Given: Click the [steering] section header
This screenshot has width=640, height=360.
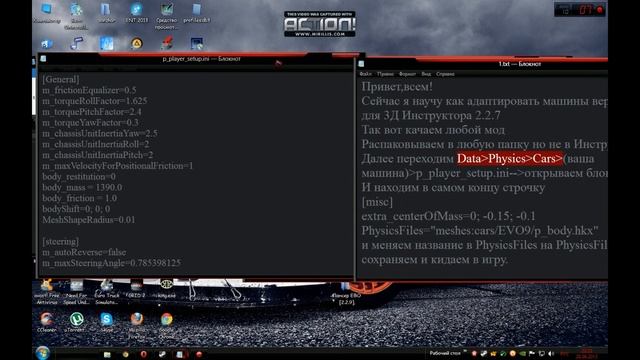Looking at the screenshot, I should point(60,241).
